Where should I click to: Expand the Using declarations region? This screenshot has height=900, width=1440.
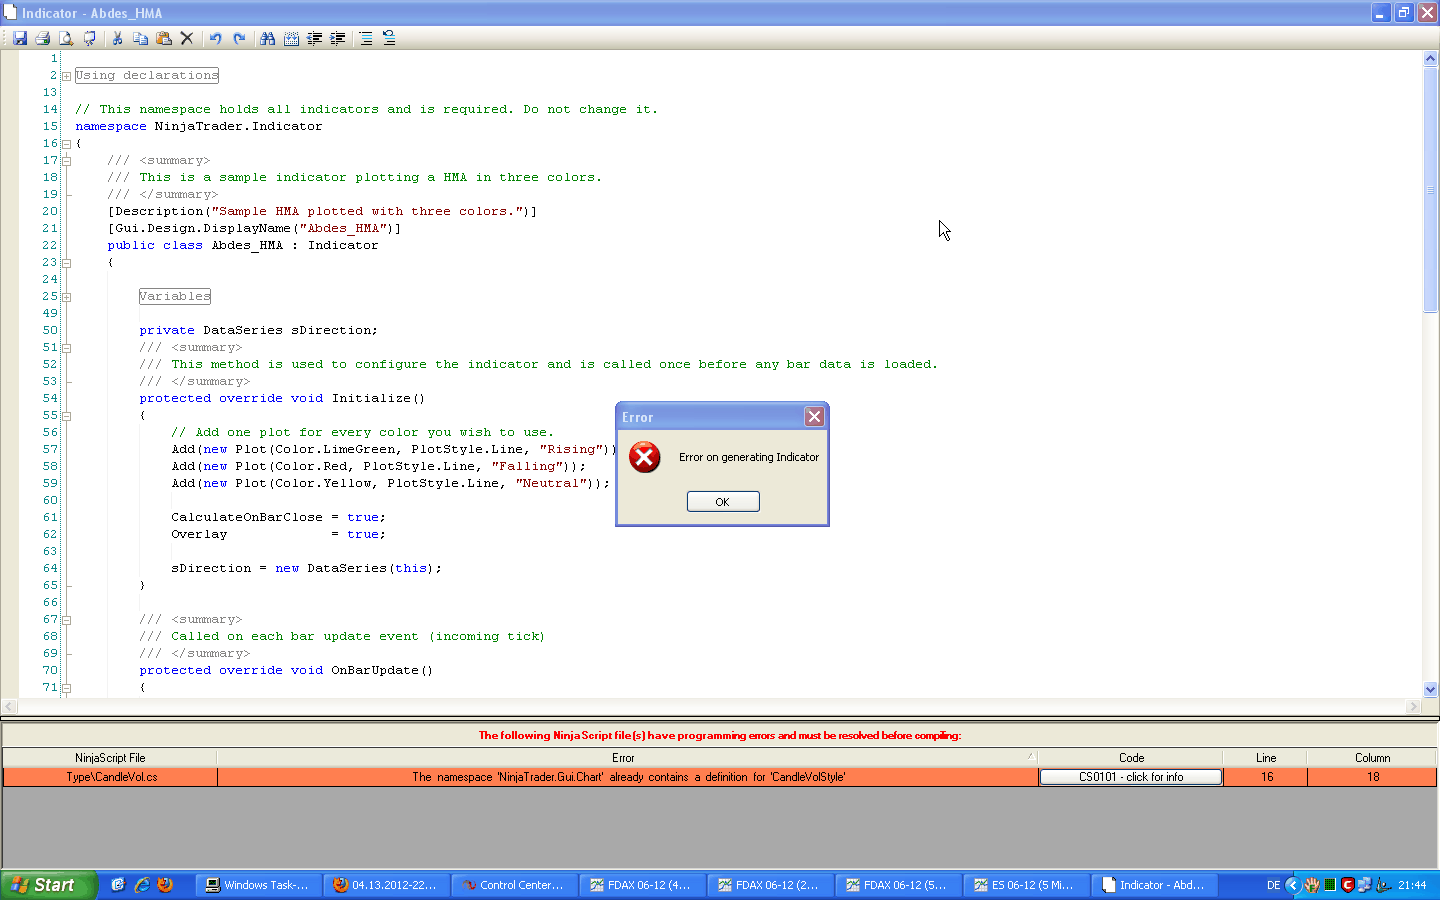coord(66,76)
